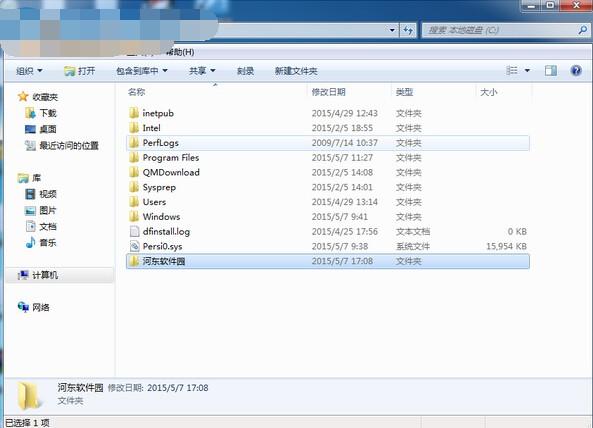Click the address bar refresh icon
This screenshot has height=428, width=593.
[408, 30]
